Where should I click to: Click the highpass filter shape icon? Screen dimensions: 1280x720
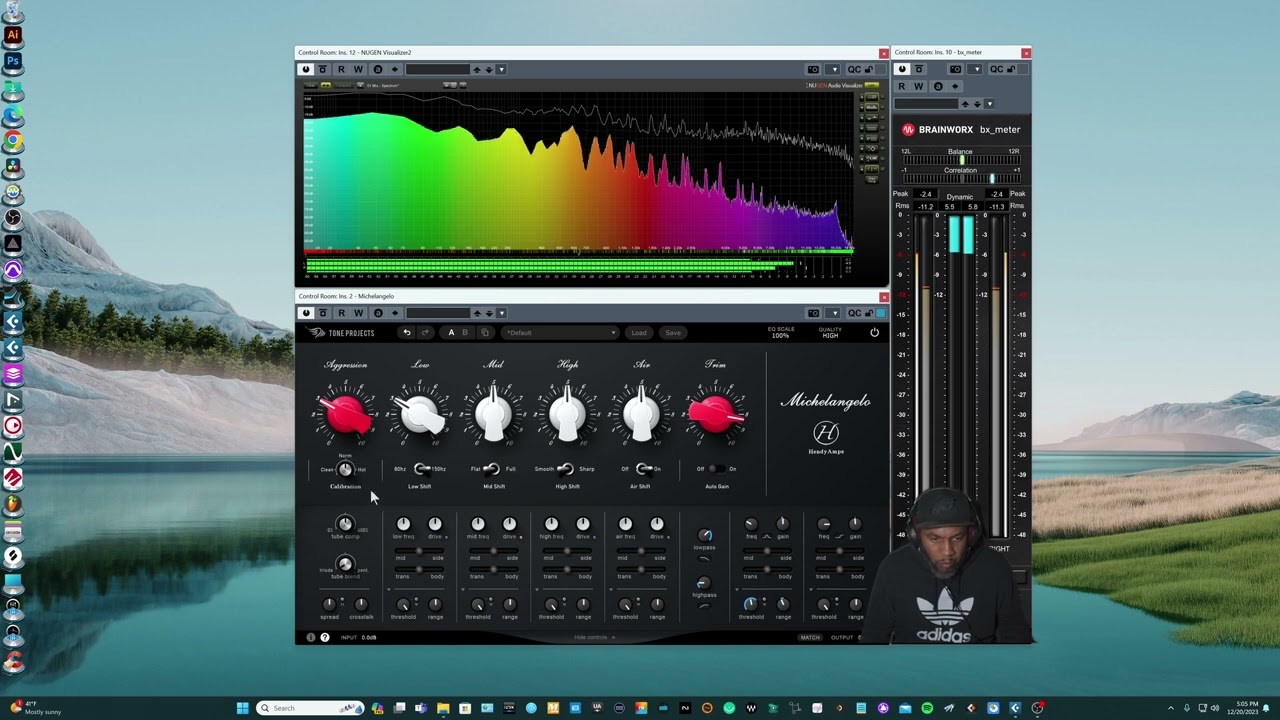(x=704, y=606)
